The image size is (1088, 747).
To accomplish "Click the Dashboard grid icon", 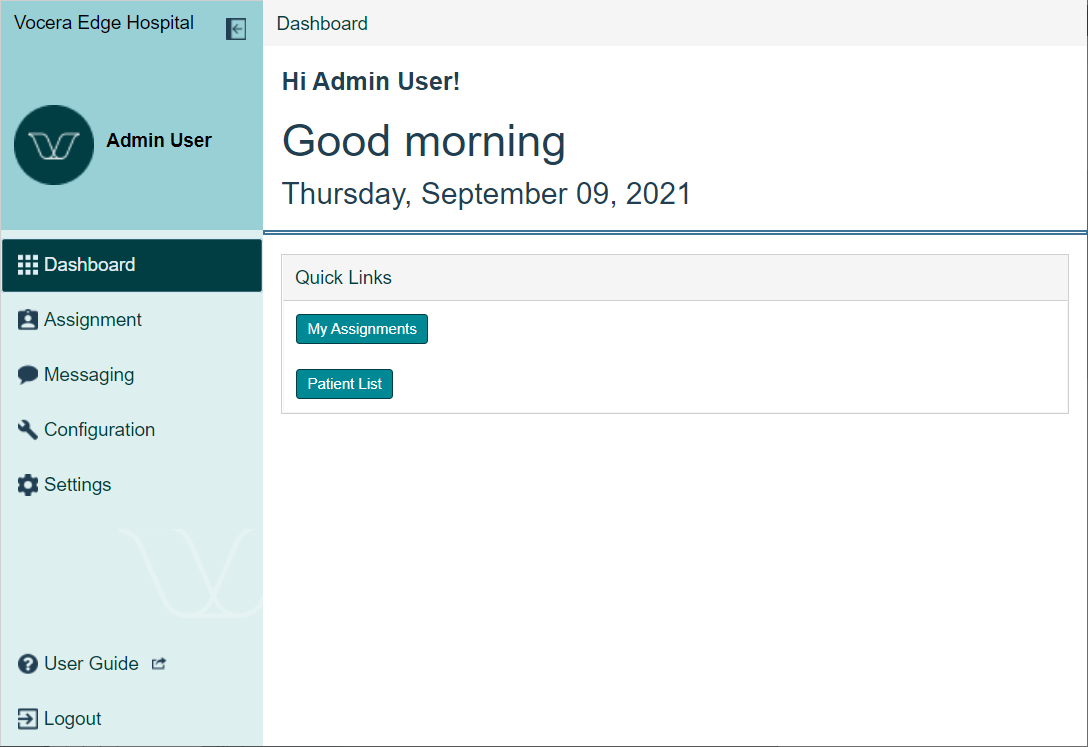I will pyautogui.click(x=28, y=265).
